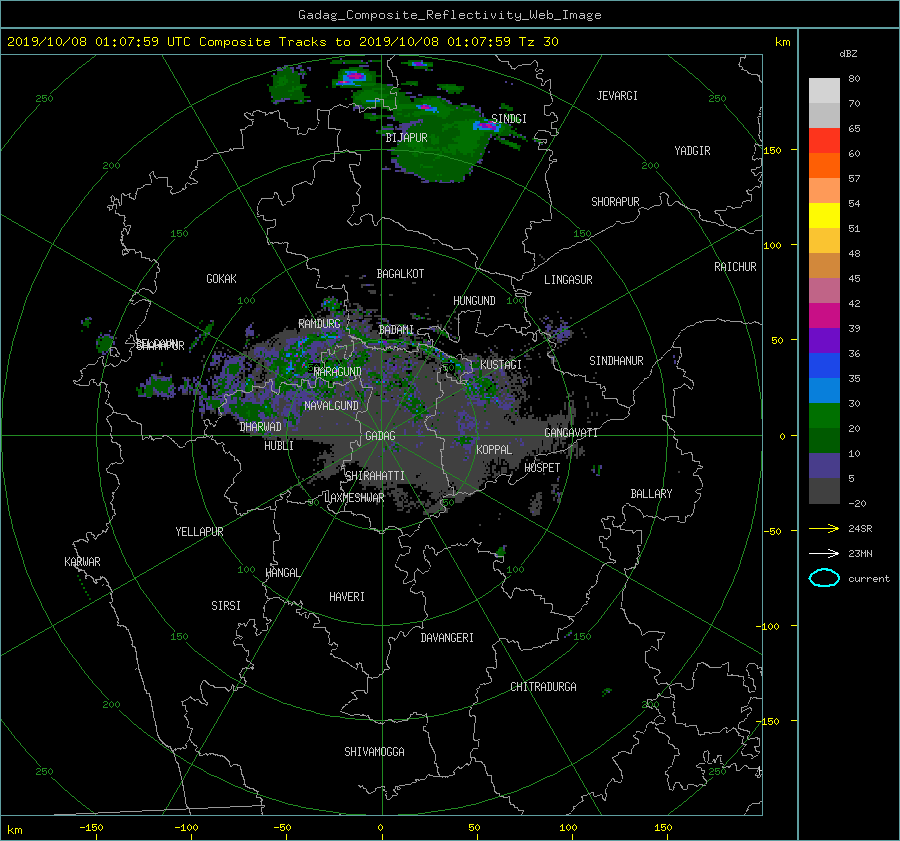
Task: Select the JEVARGI town label
Action: [617, 96]
